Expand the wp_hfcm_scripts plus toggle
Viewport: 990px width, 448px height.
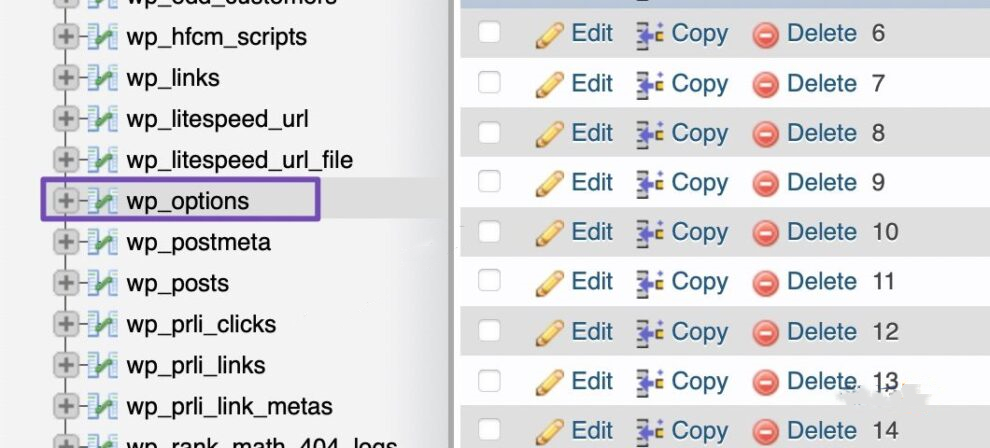(x=65, y=37)
